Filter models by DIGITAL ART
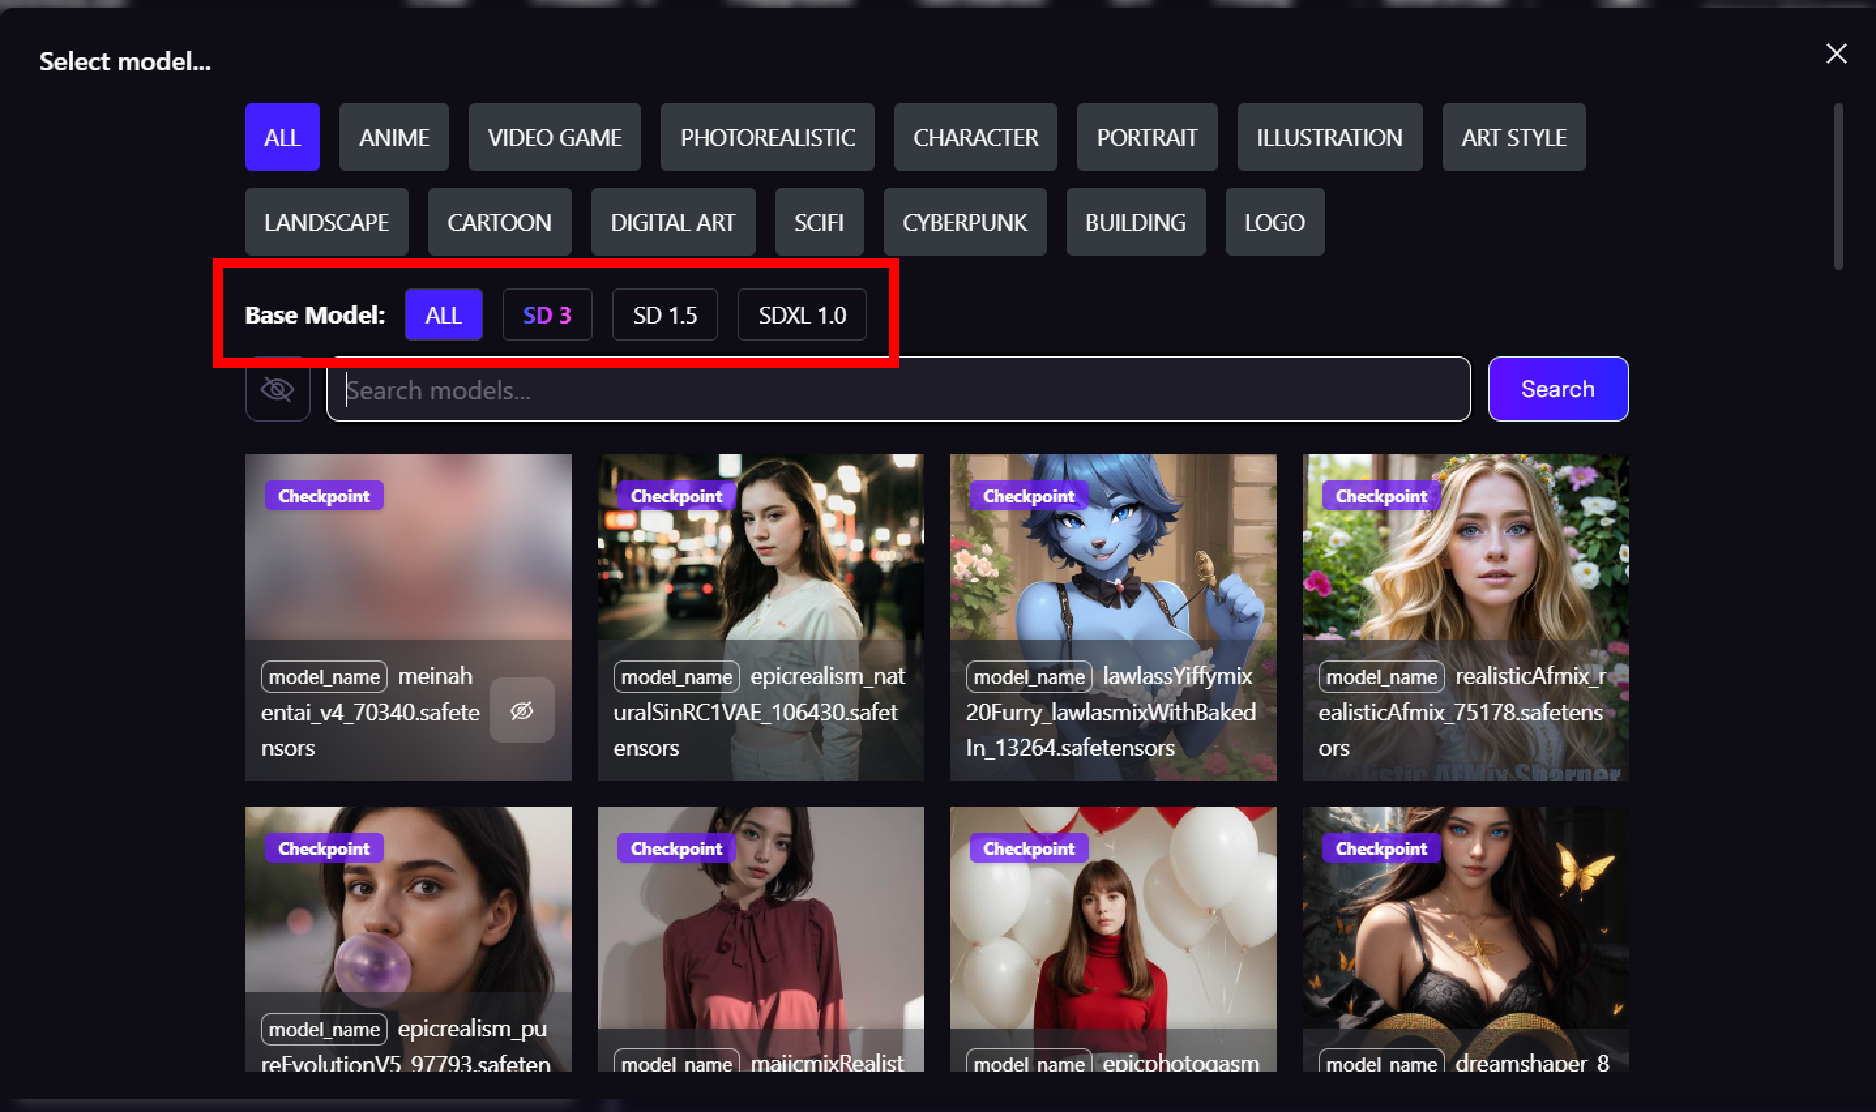Screen dimensions: 1876x1112 pos(673,222)
